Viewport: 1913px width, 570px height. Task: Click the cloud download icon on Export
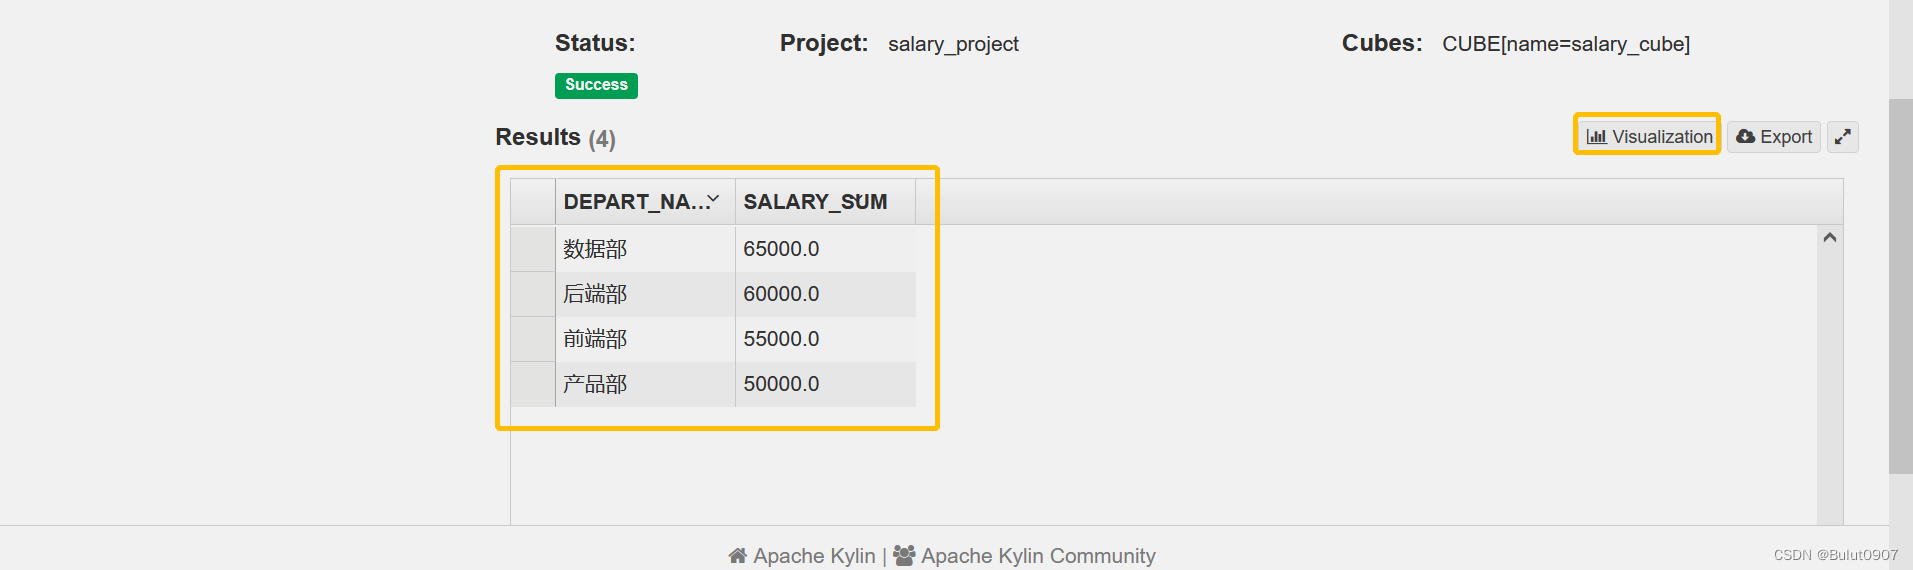(1745, 137)
